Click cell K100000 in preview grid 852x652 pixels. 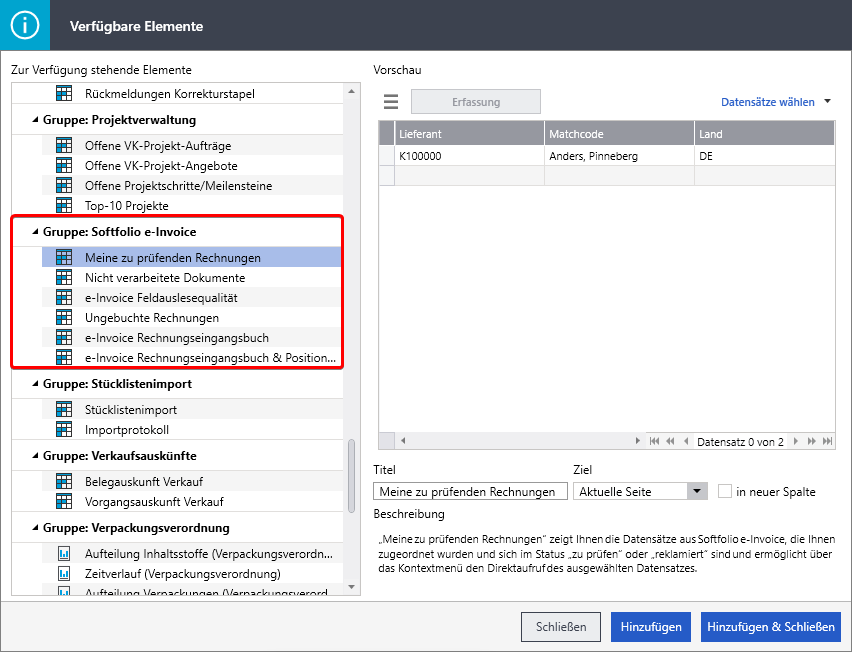(469, 156)
